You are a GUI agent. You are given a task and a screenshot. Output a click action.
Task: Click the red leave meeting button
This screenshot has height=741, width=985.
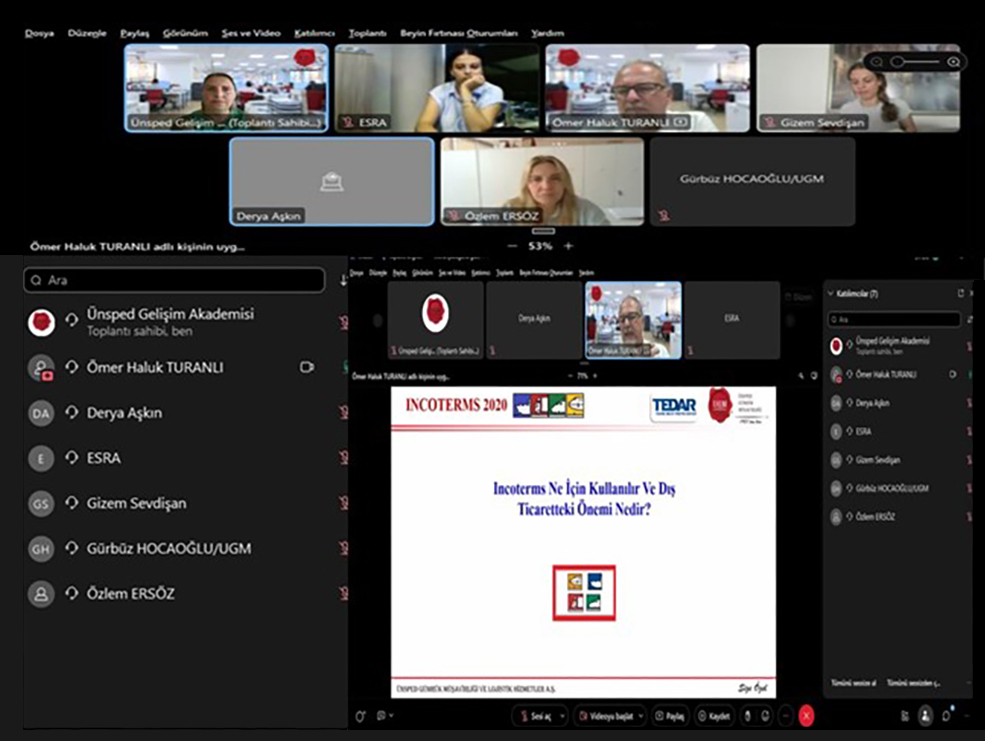coord(807,716)
